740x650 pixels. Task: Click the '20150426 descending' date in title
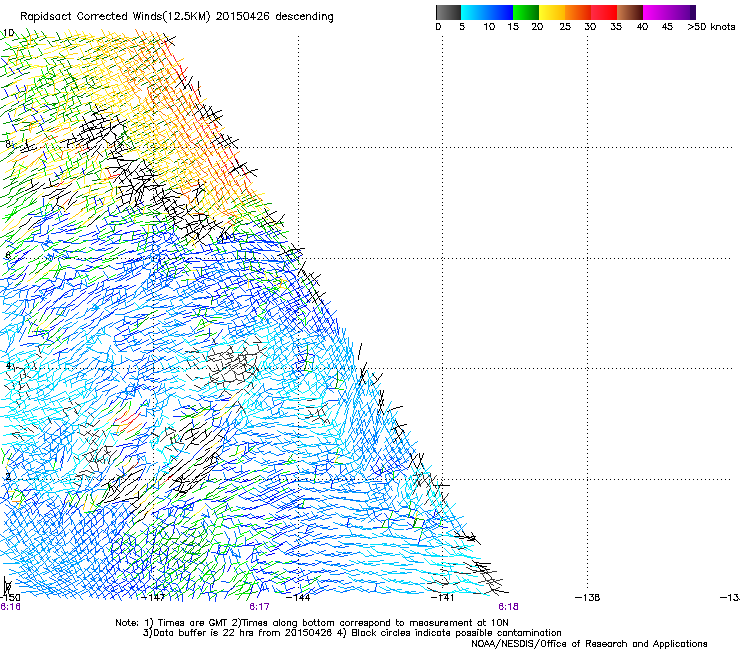click(274, 17)
